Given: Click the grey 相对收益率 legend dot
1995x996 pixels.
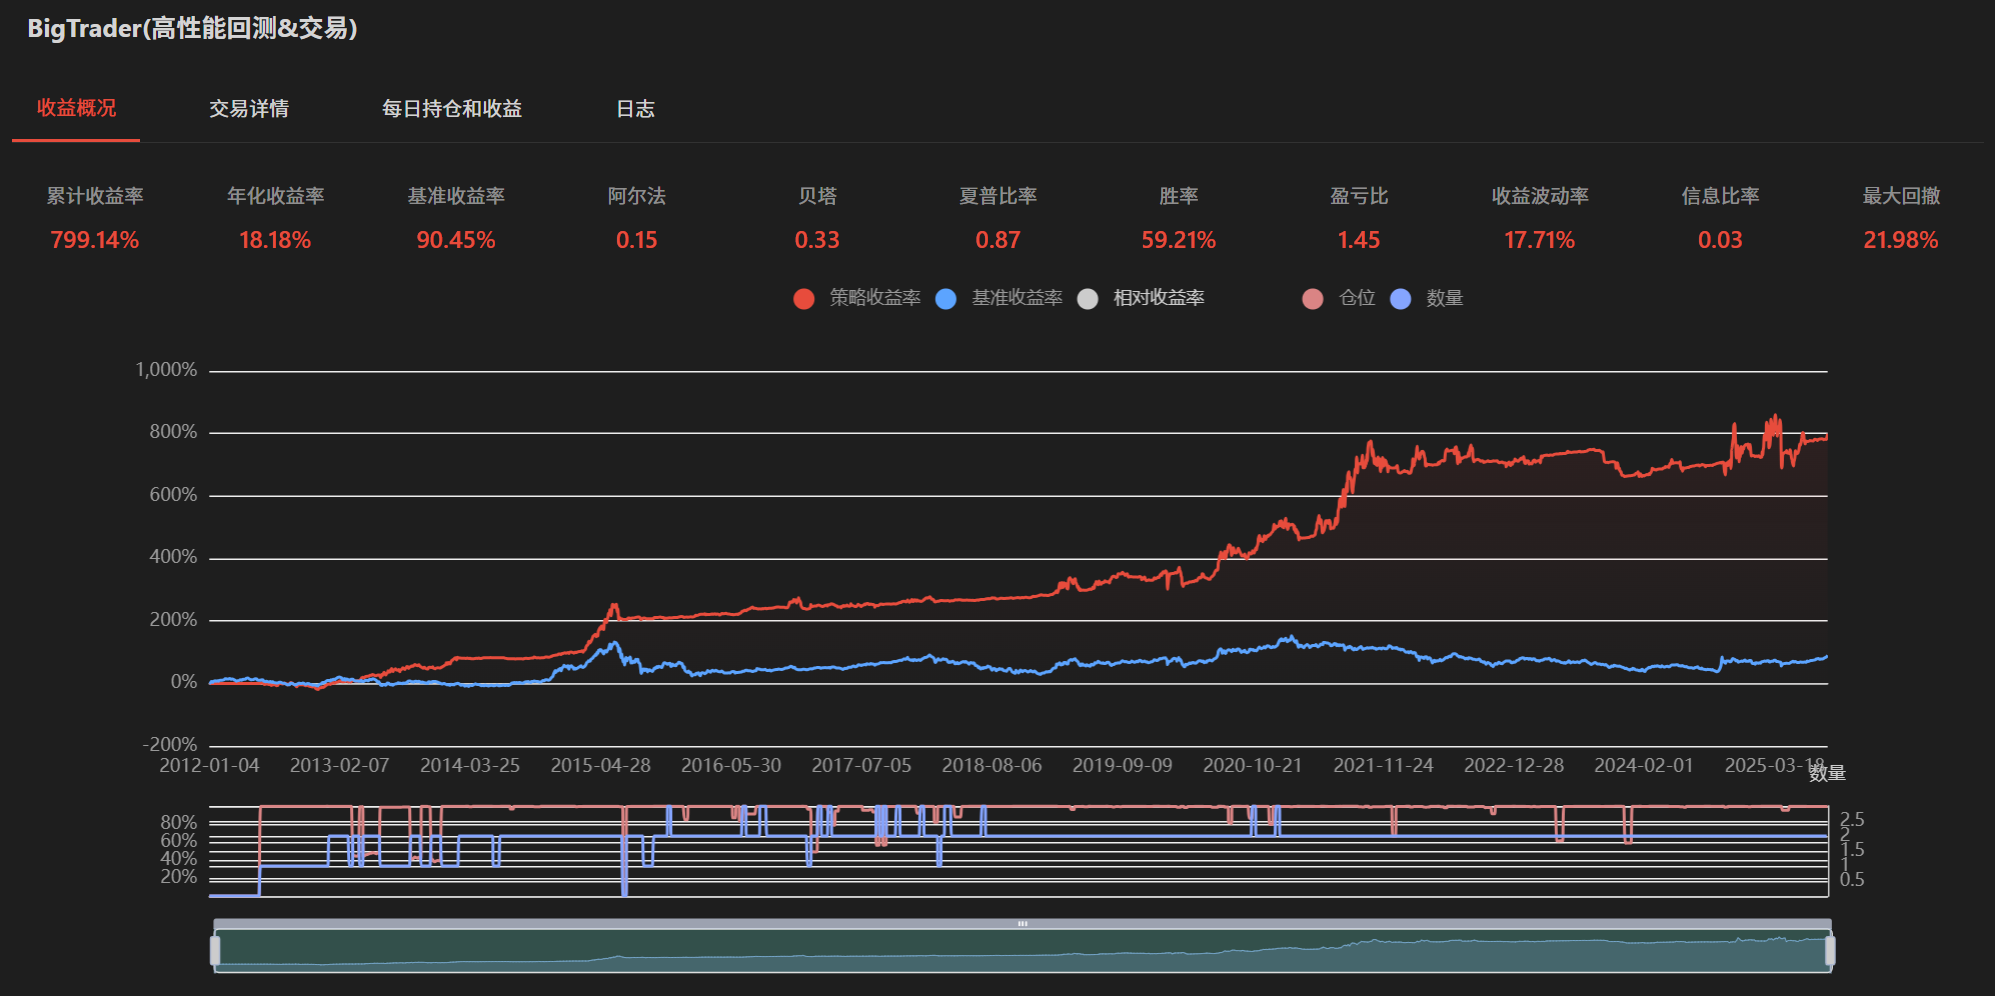Looking at the screenshot, I should (x=1088, y=299).
